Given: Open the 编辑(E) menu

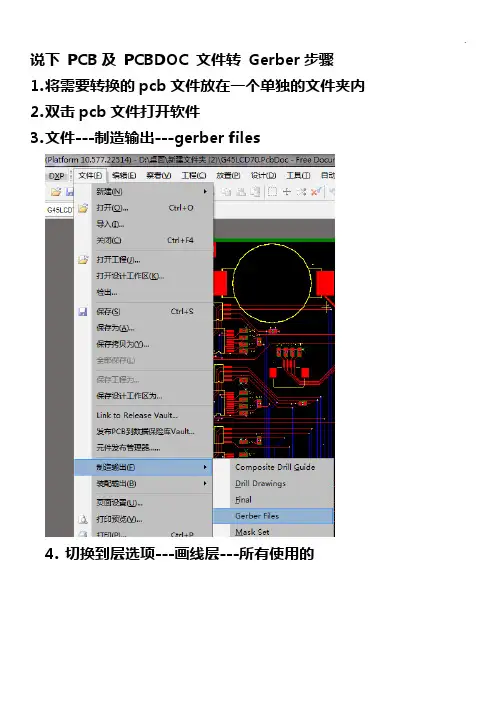Looking at the screenshot, I should point(124,176).
